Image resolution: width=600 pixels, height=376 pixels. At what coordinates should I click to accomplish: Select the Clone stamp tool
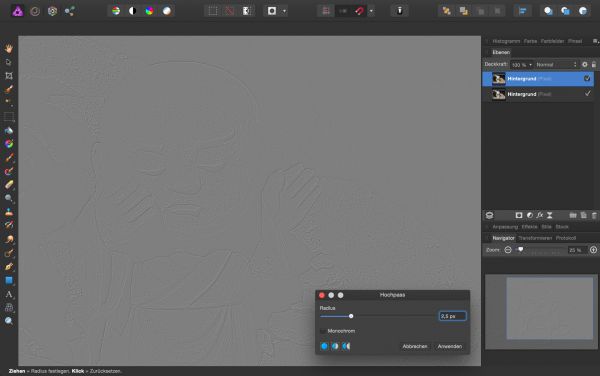(x=9, y=212)
